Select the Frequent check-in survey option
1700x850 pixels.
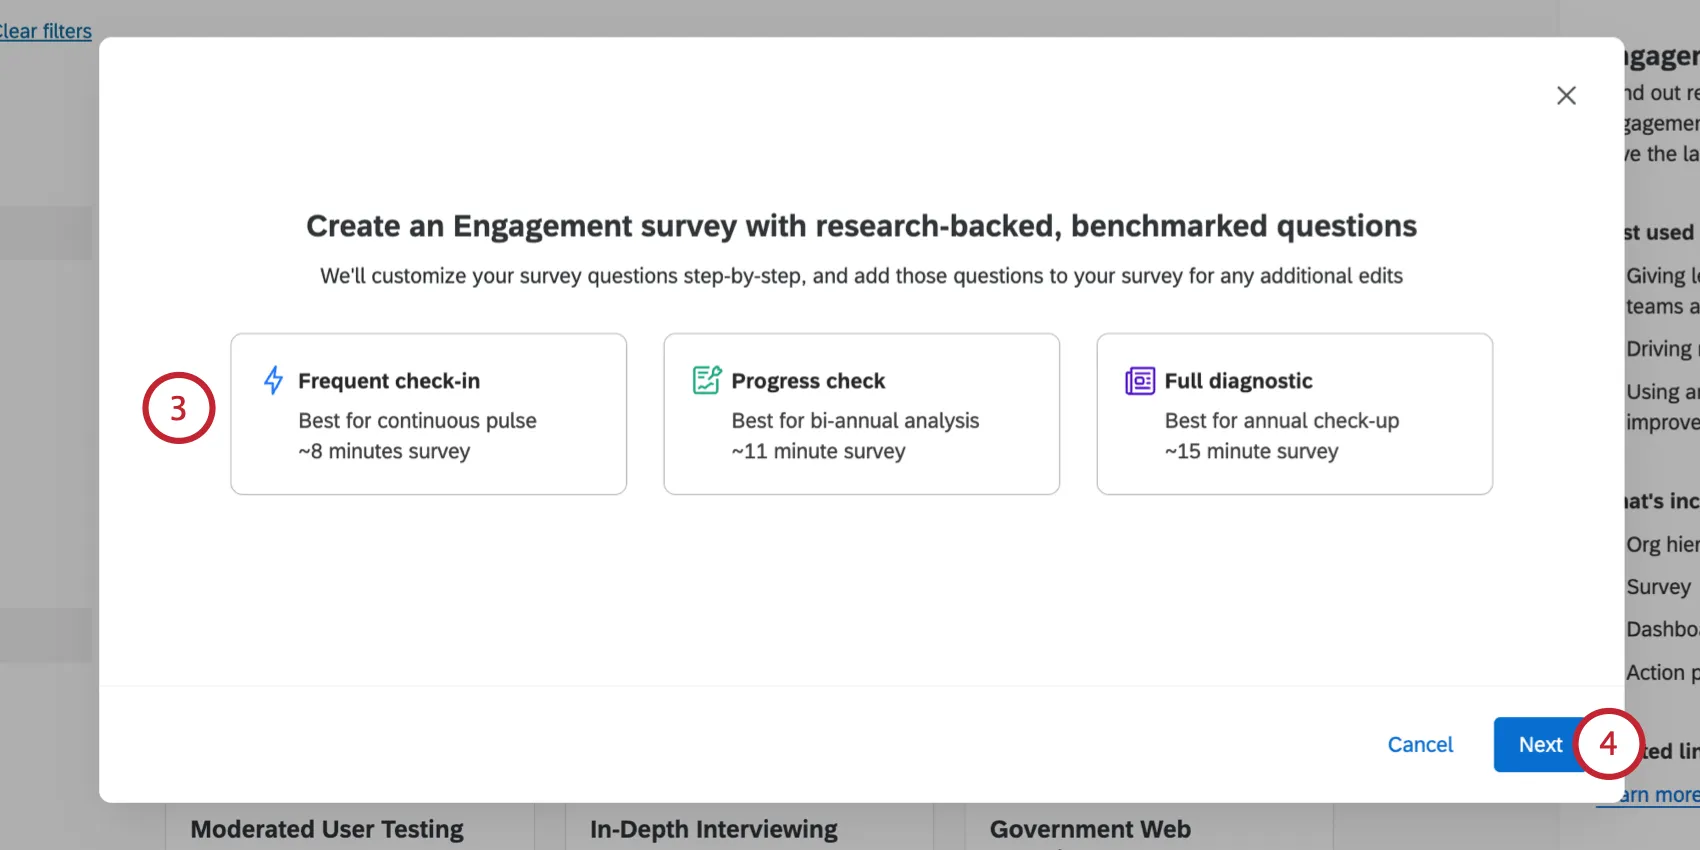(x=428, y=414)
